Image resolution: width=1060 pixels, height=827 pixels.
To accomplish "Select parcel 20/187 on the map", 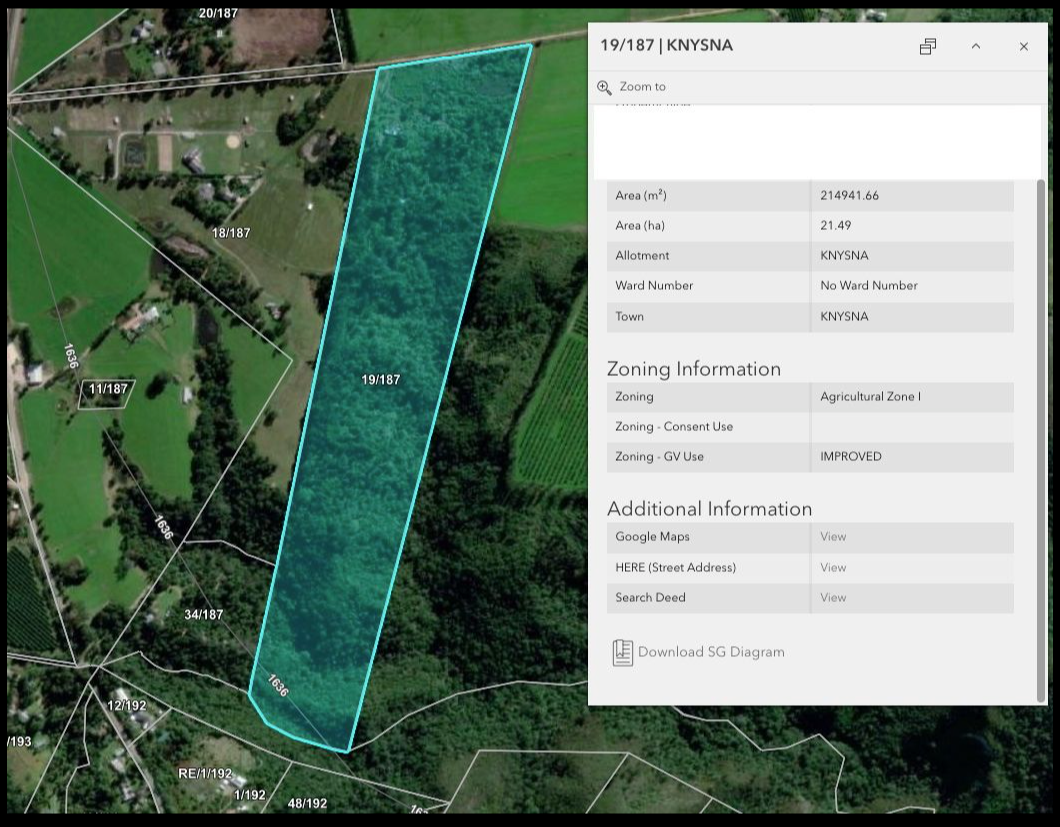I will pyautogui.click(x=218, y=13).
